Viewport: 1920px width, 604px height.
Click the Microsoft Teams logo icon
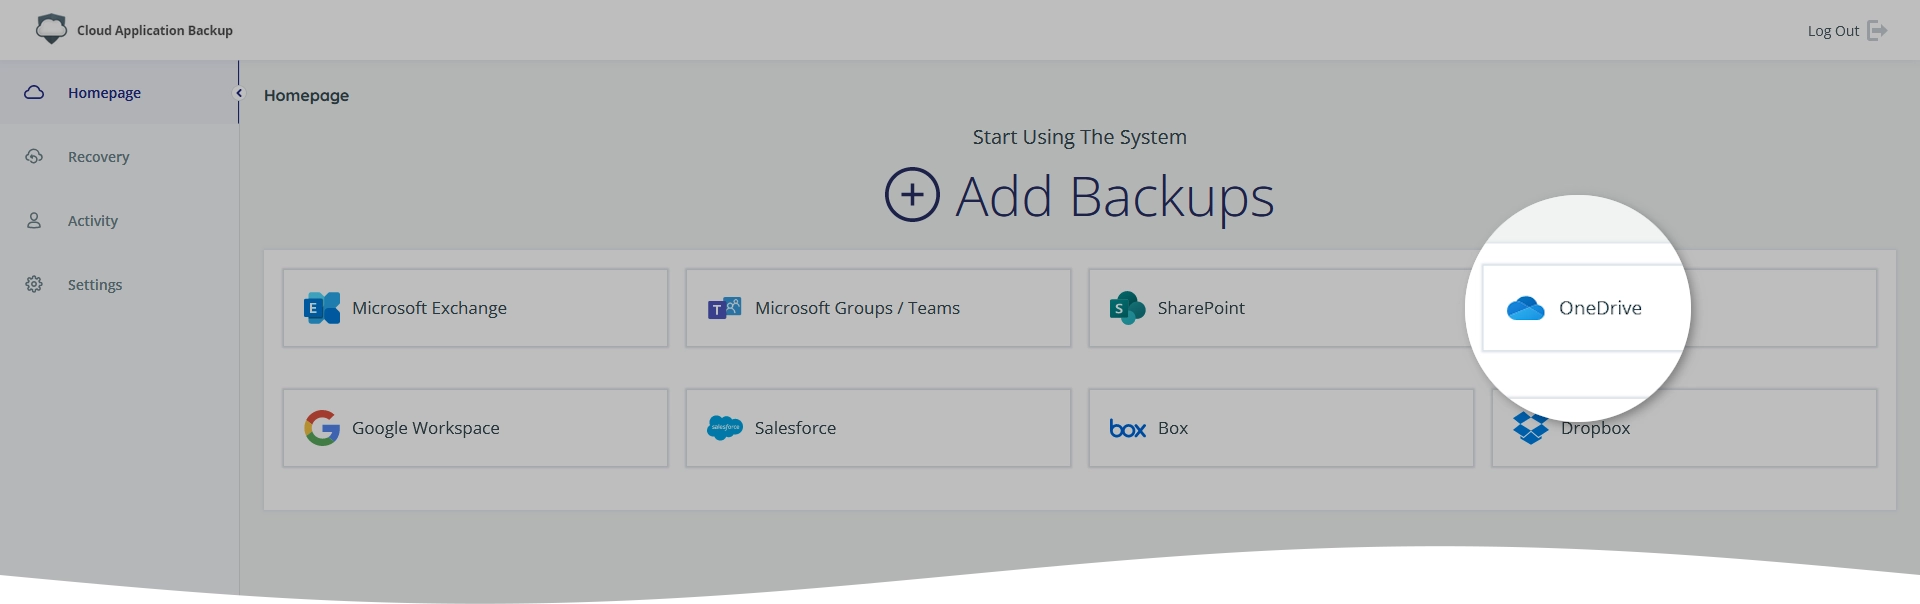pos(725,308)
